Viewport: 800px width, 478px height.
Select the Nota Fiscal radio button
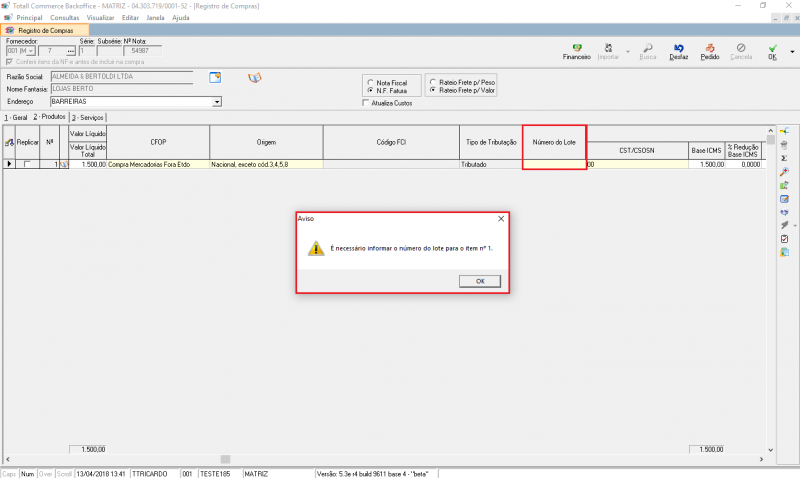(369, 82)
